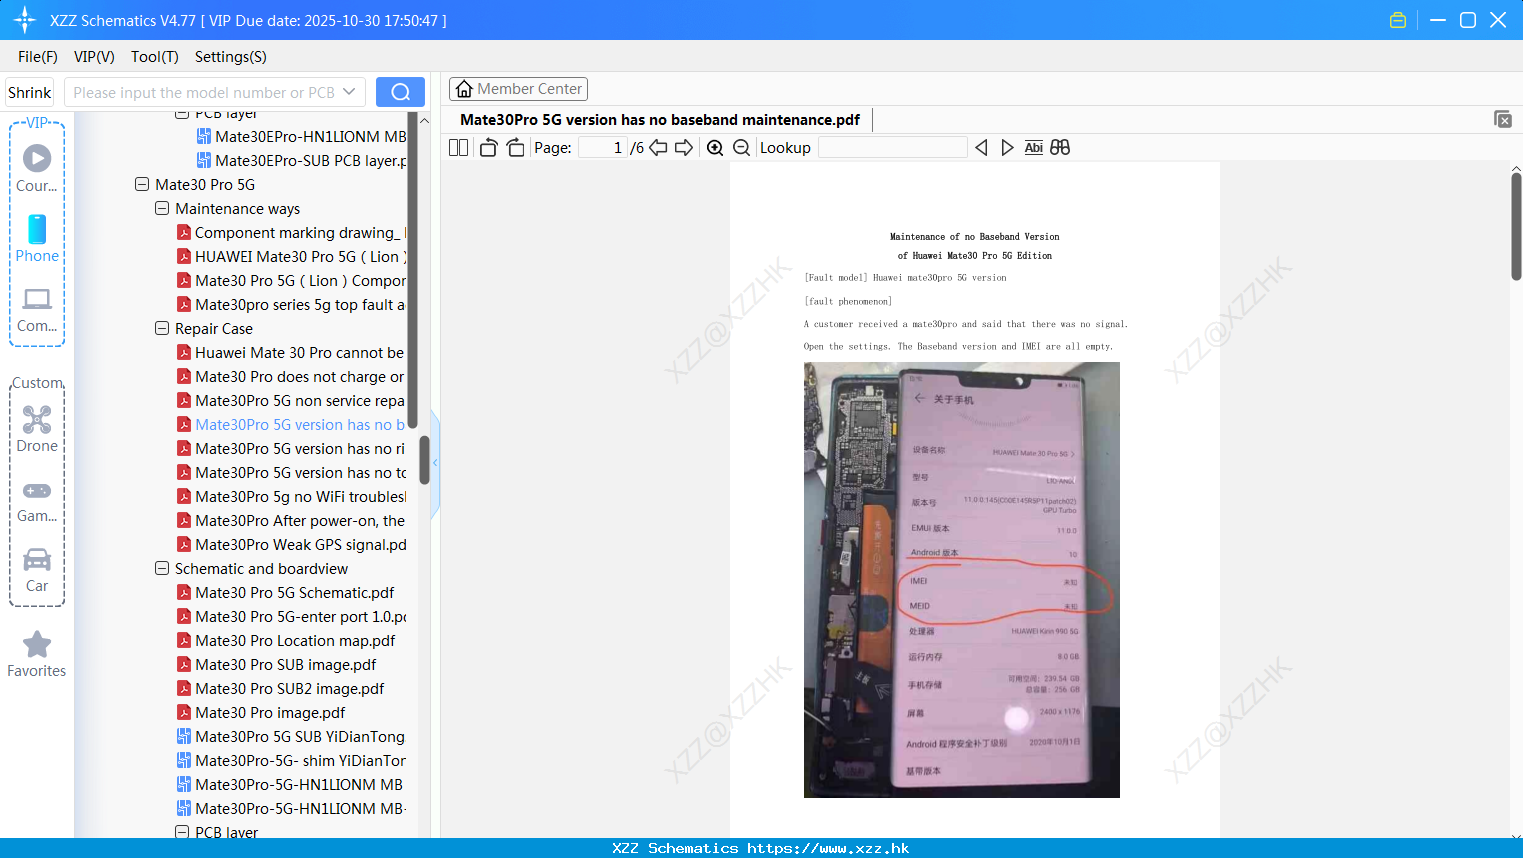
Task: Collapse the side panel handle
Action: pos(435,463)
